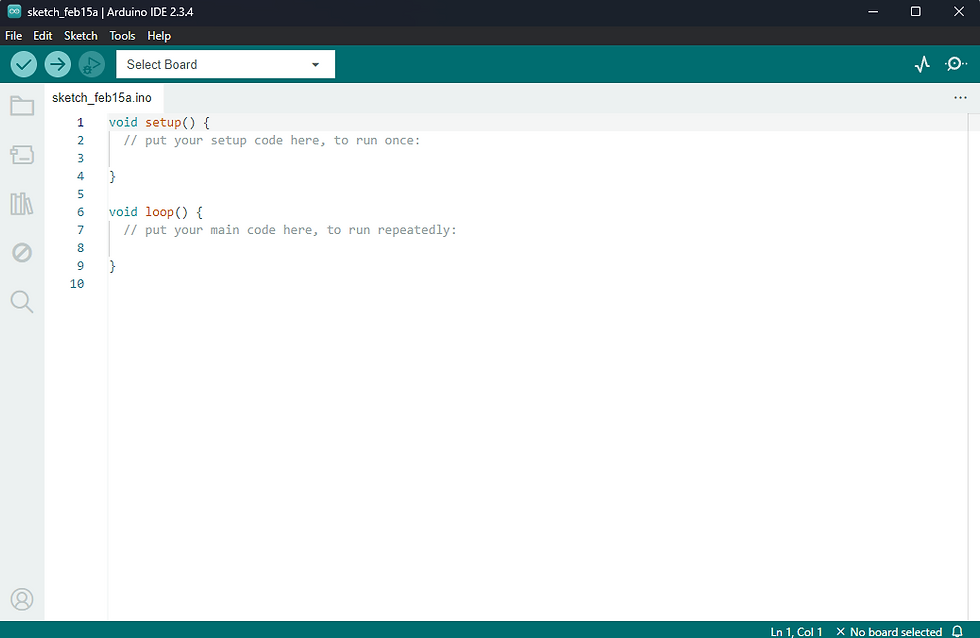Screen dimensions: 980x638
Task: Click the account profile icon
Action: 22,599
